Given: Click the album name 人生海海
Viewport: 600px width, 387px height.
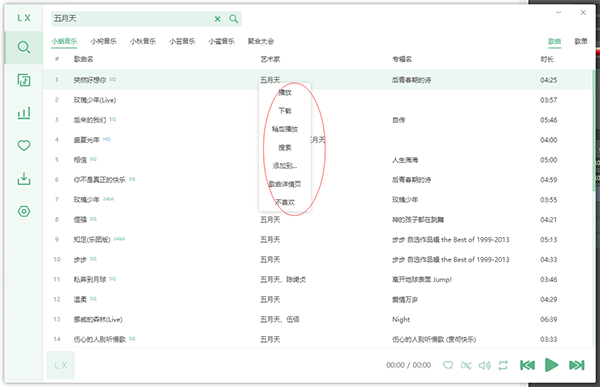Looking at the screenshot, I should click(405, 160).
